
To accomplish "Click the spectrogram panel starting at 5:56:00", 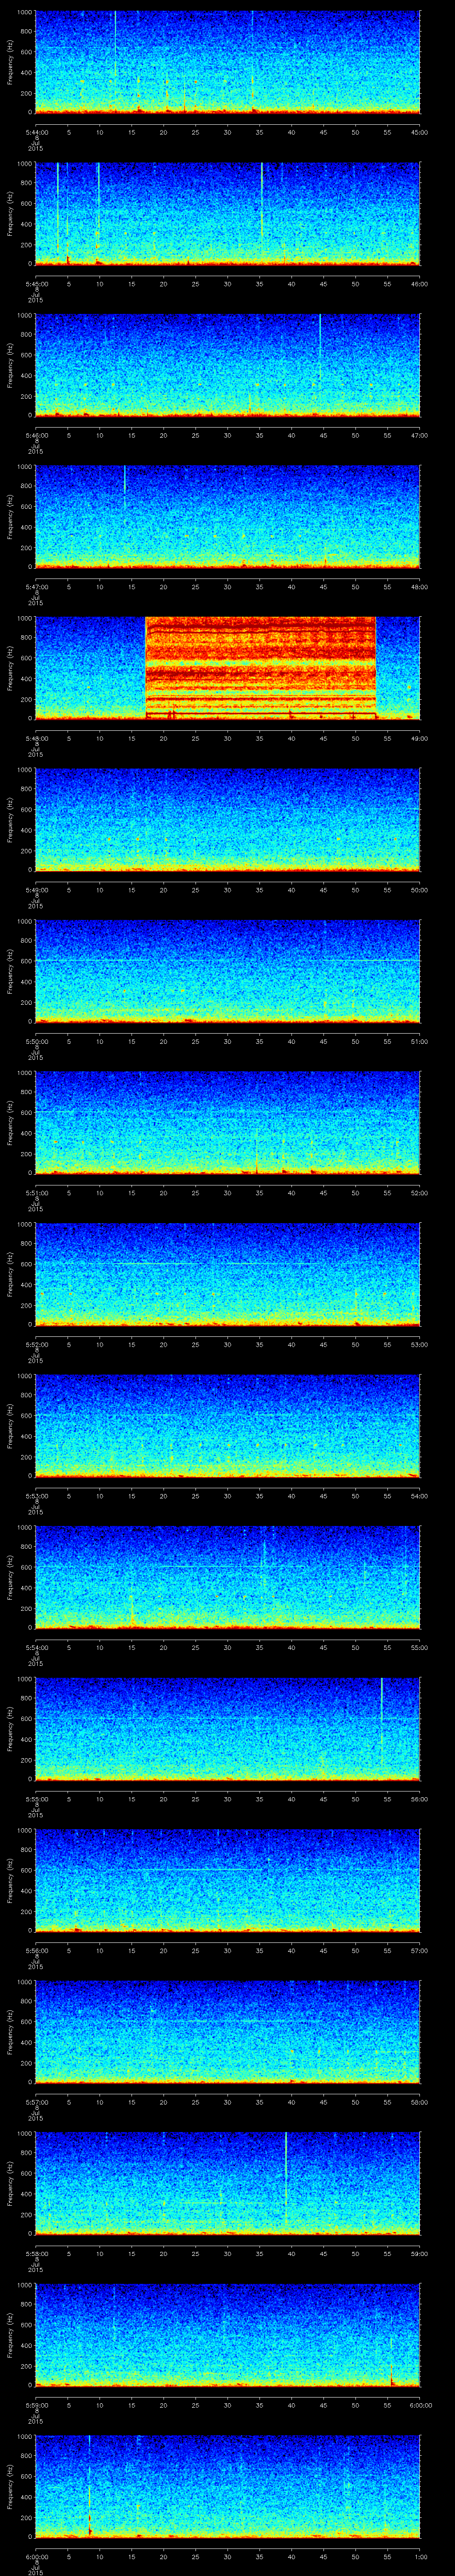I will (x=227, y=1880).
